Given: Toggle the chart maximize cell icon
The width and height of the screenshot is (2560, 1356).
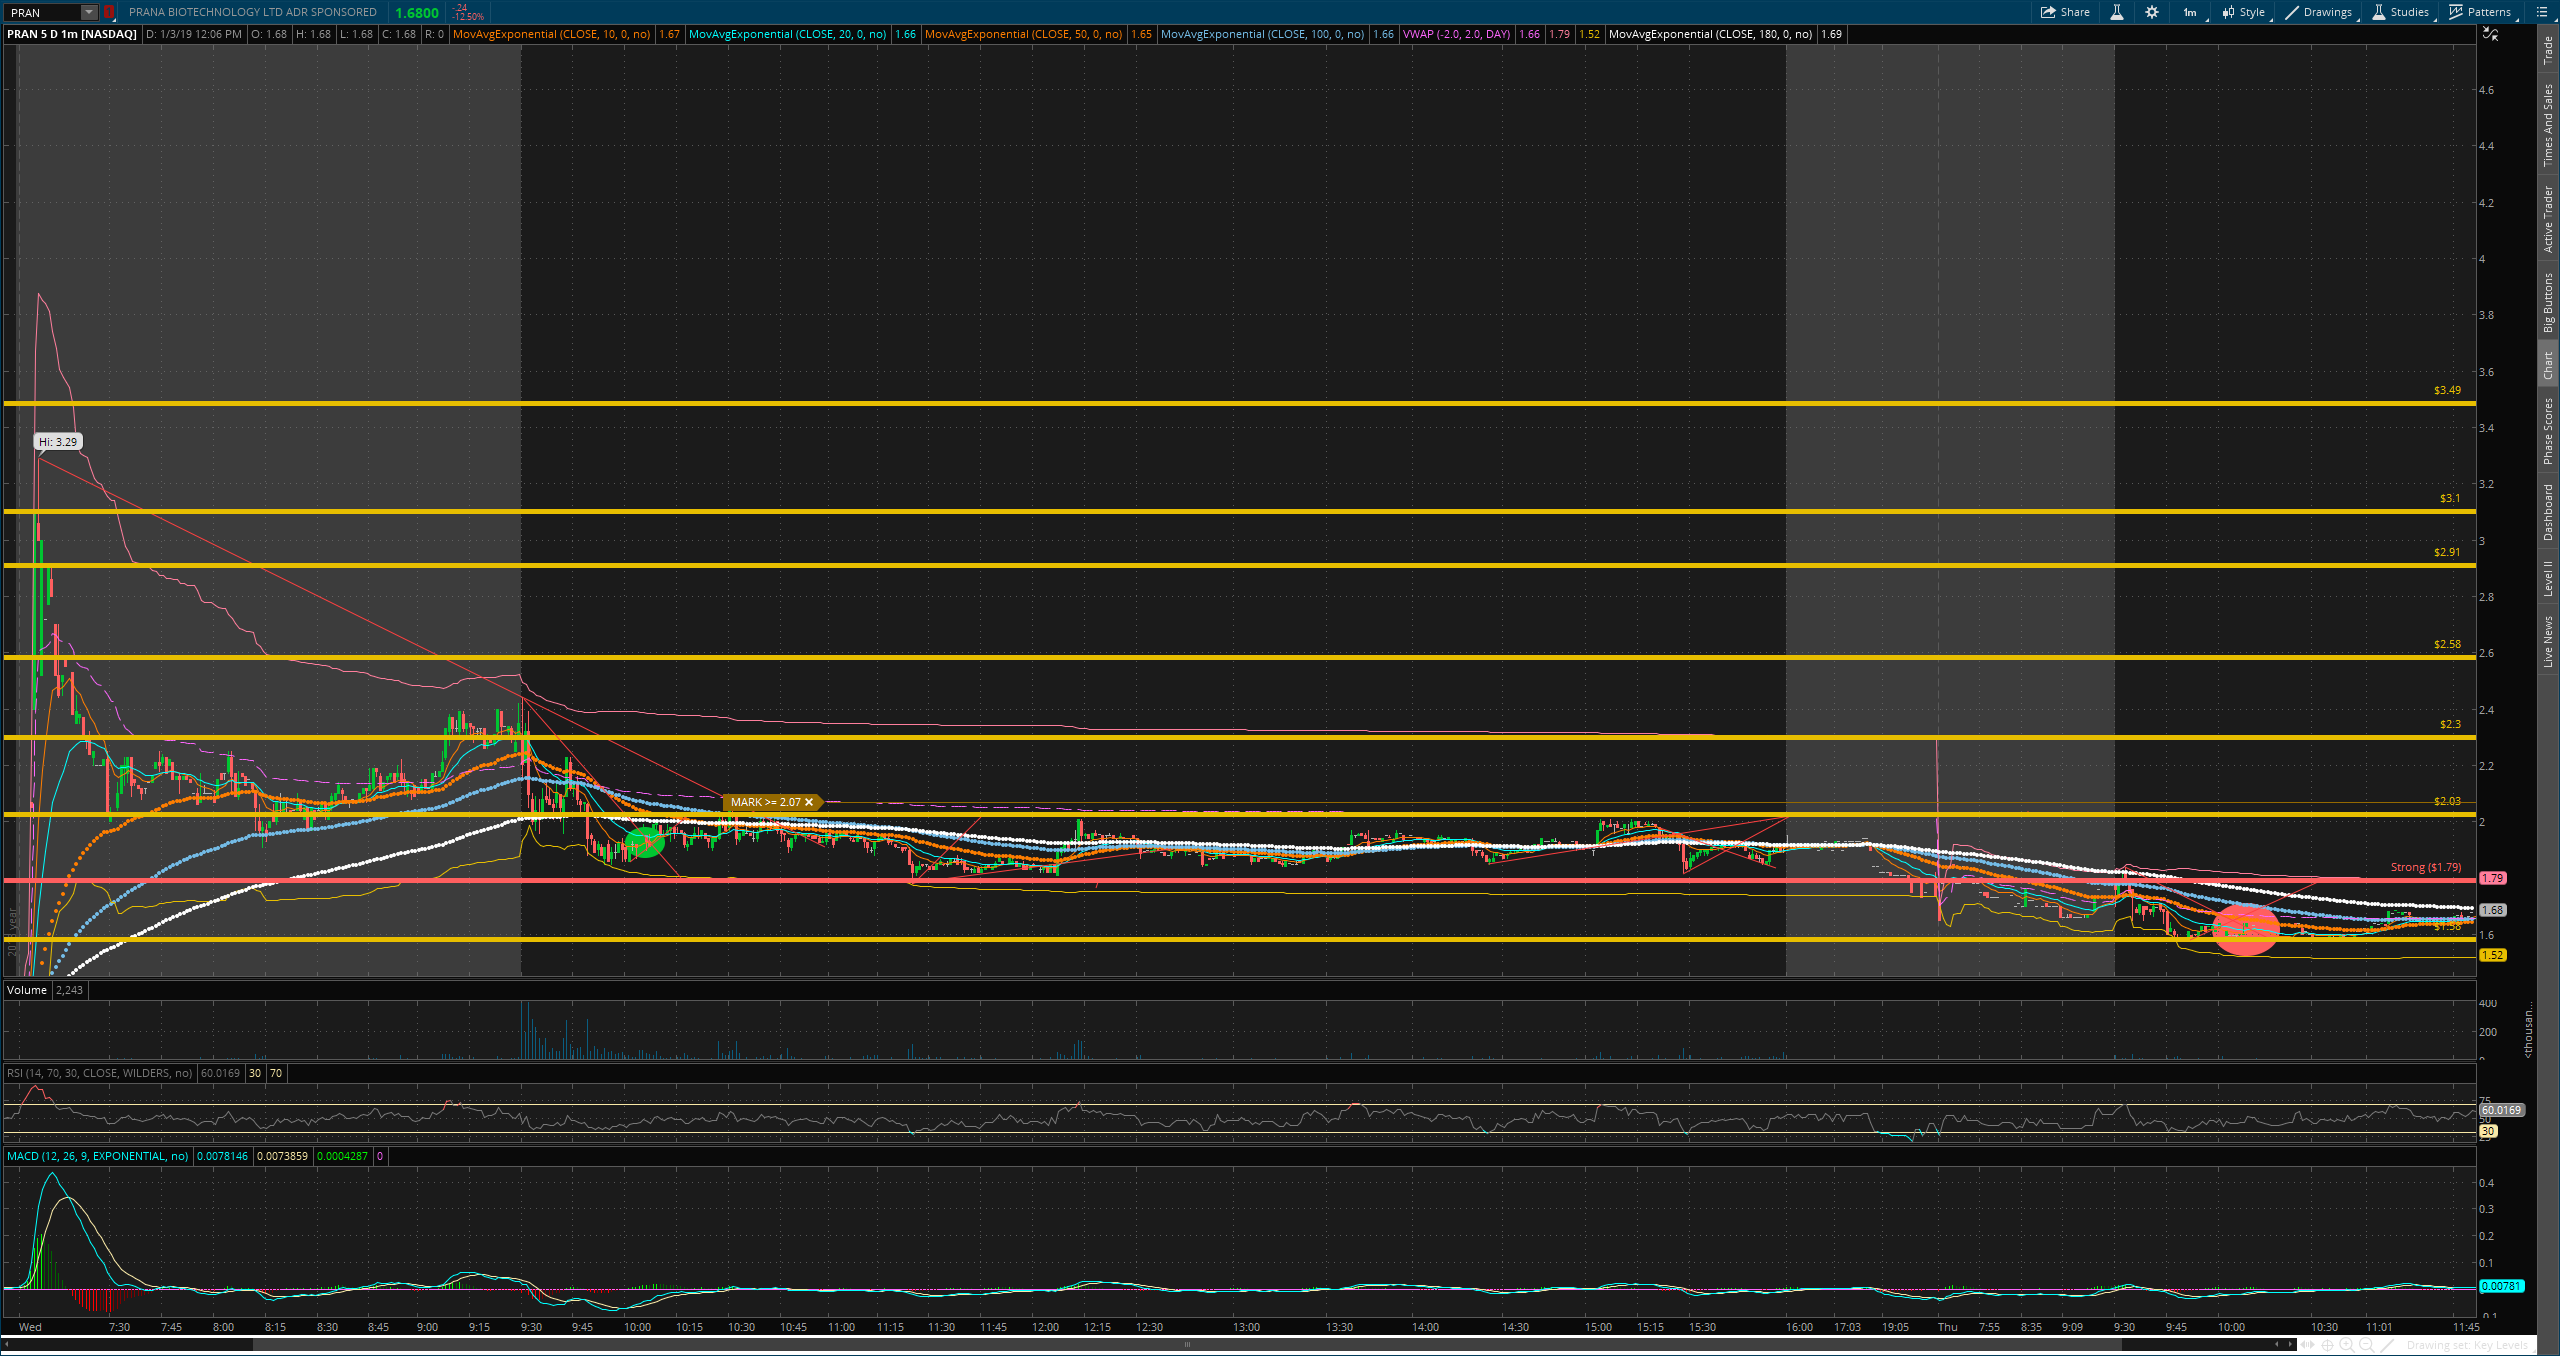Looking at the screenshot, I should tap(2490, 34).
